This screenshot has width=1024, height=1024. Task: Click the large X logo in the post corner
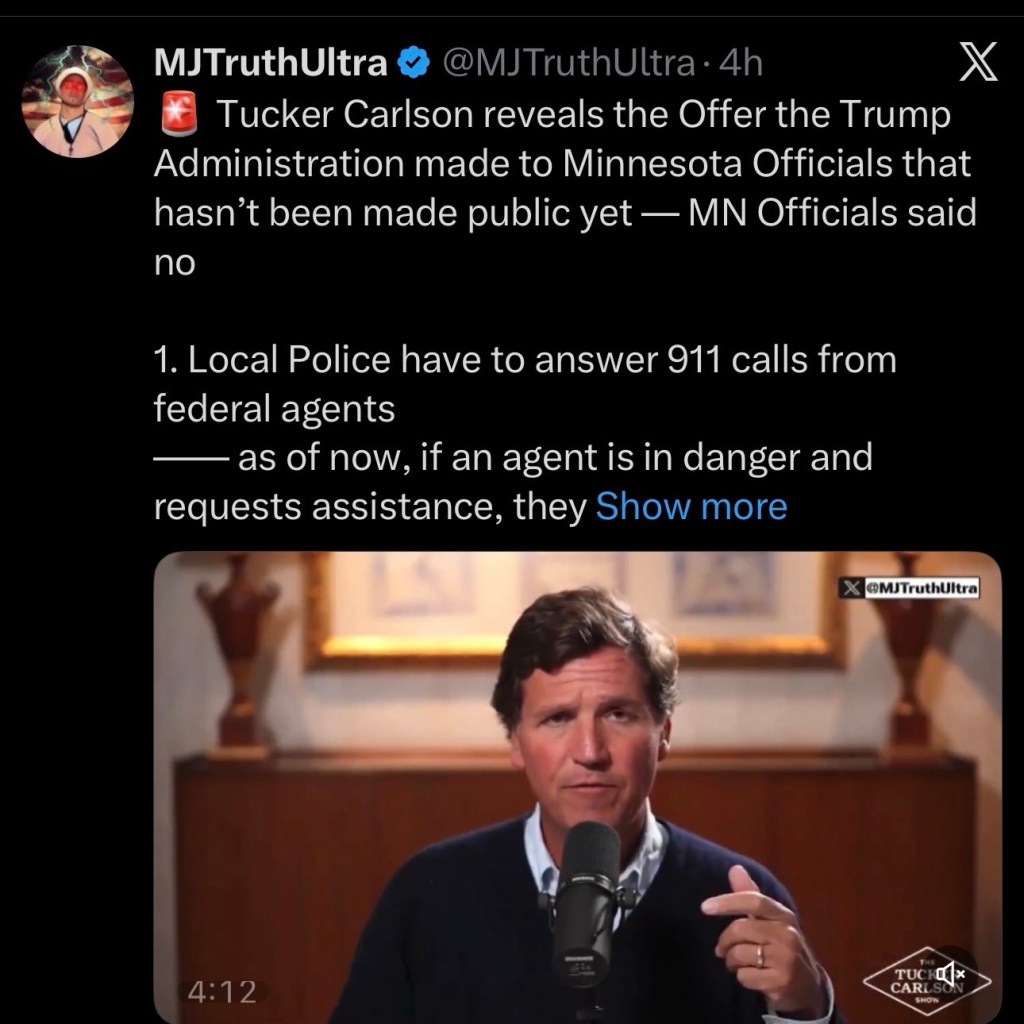978,62
